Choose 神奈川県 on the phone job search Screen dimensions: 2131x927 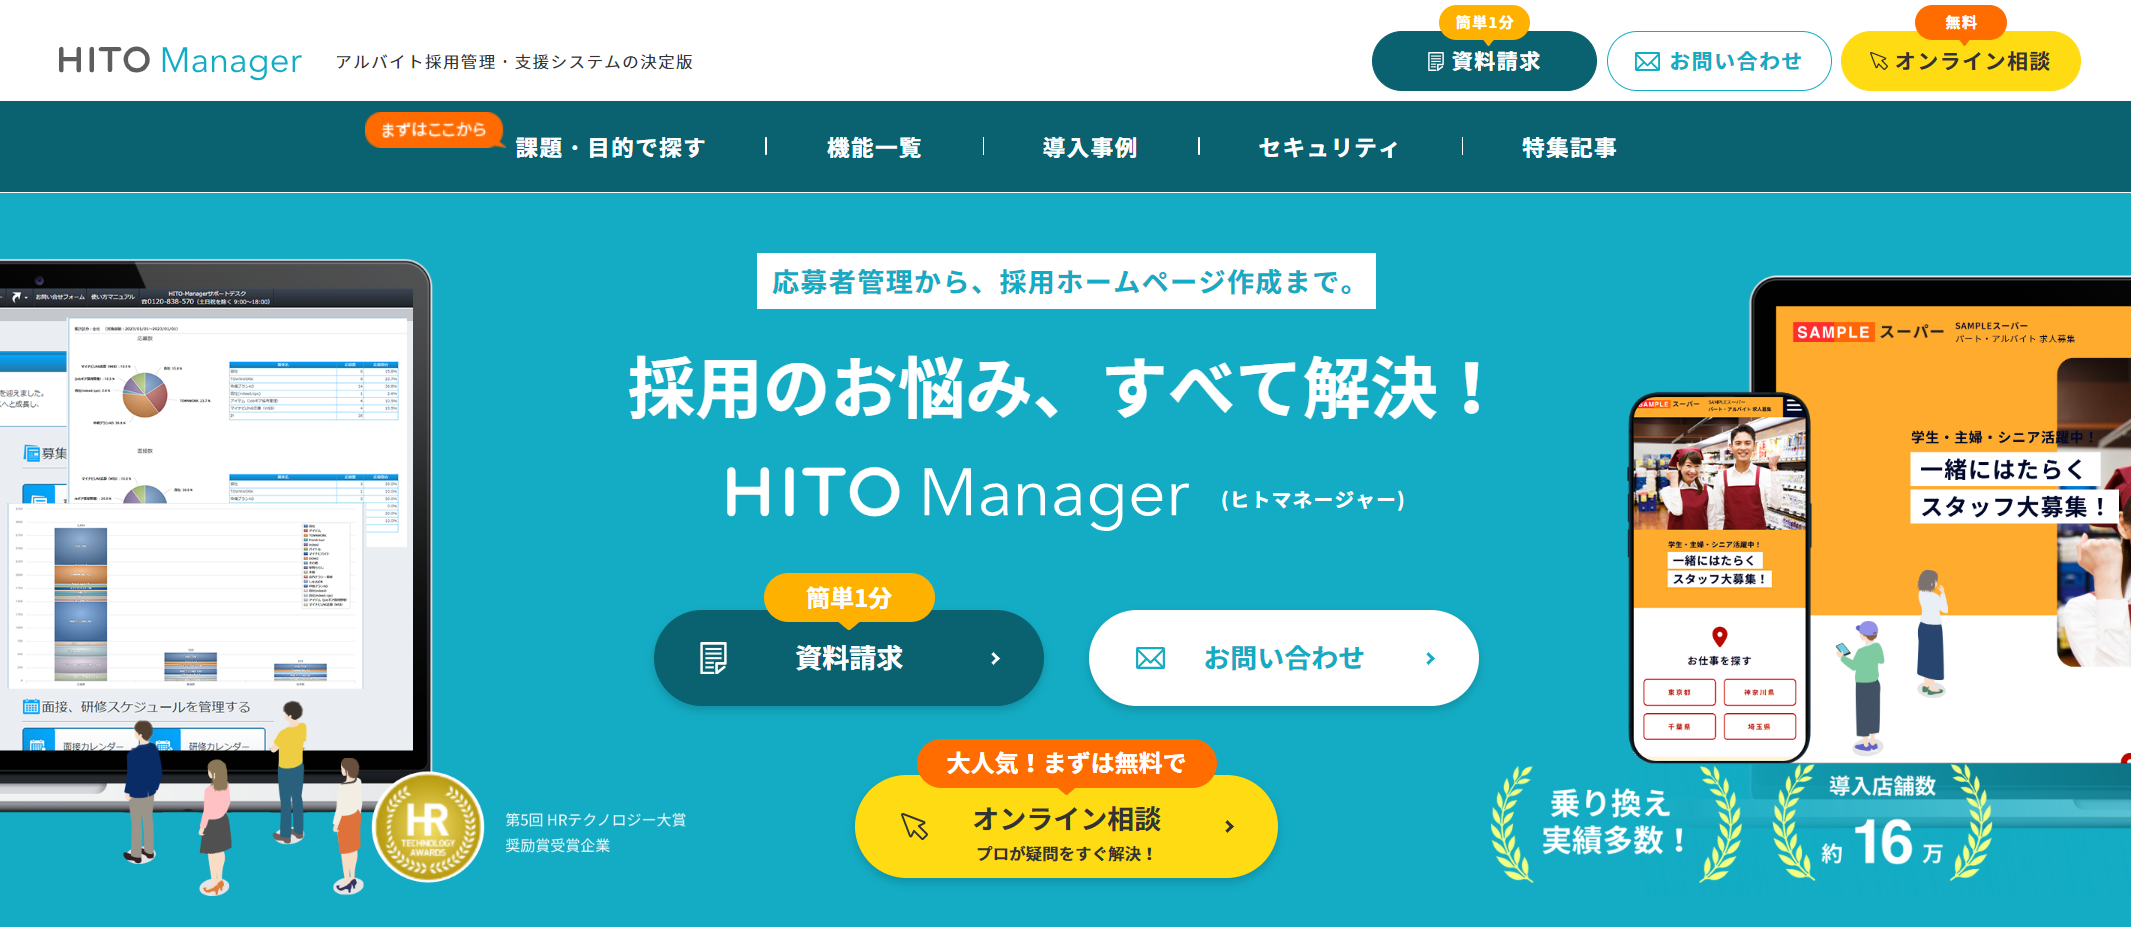point(1760,691)
